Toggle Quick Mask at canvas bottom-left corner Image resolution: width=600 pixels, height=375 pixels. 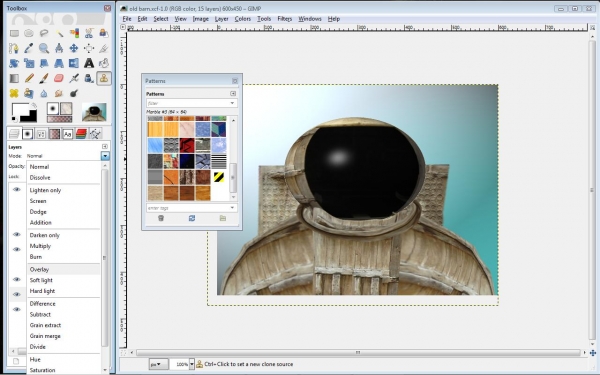coord(123,352)
